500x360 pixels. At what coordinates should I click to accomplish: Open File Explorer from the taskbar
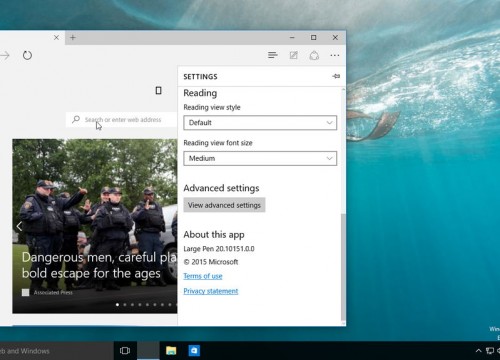pyautogui.click(x=171, y=350)
